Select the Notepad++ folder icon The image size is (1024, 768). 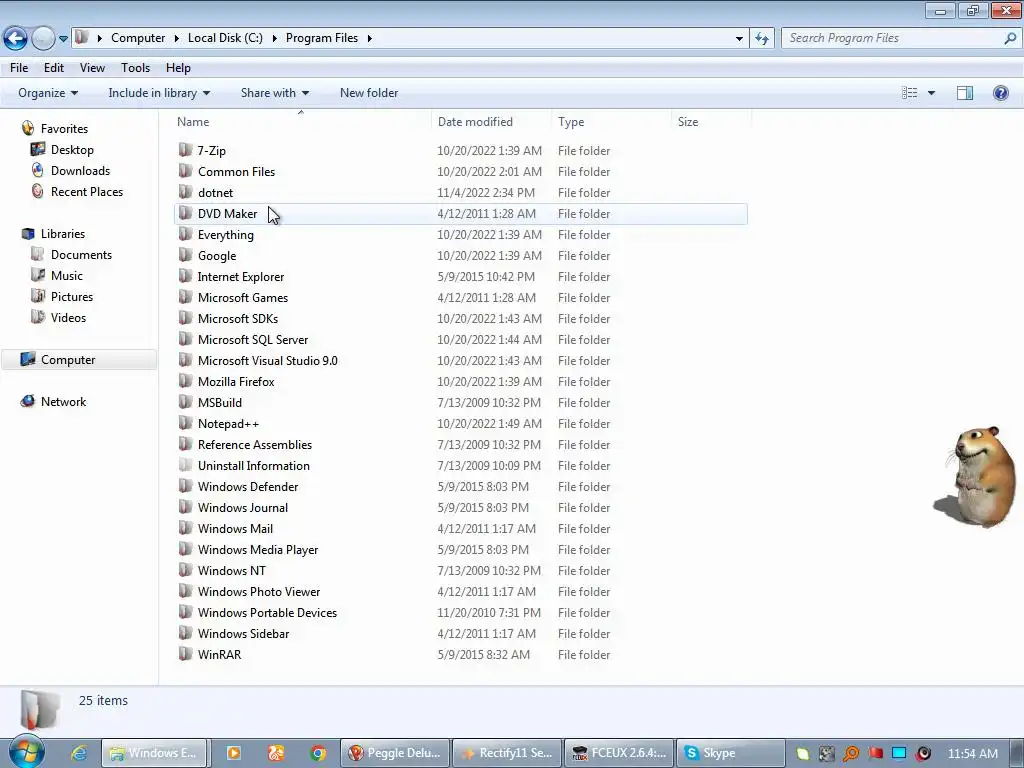click(x=185, y=423)
